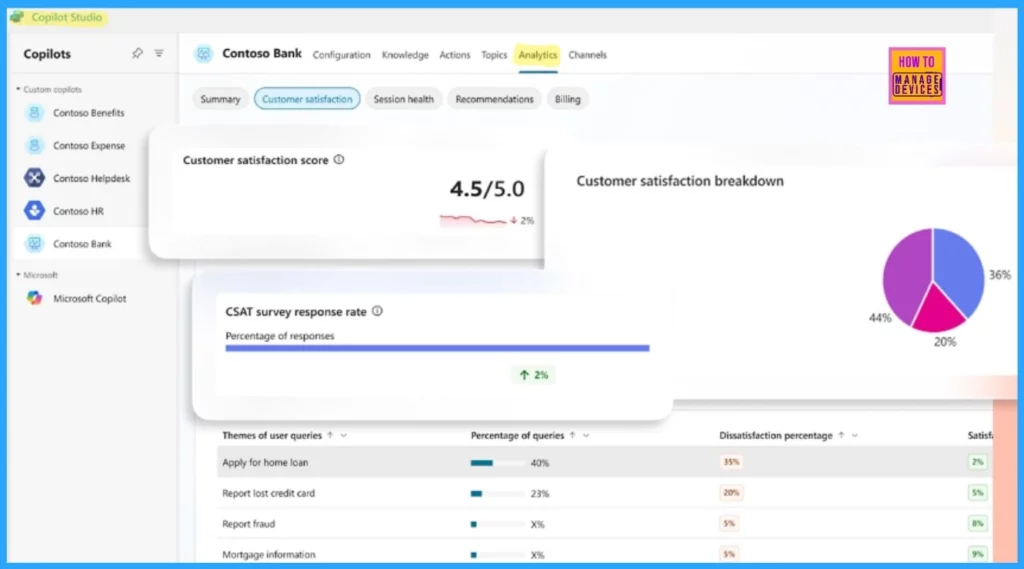Switch to Session health view
This screenshot has width=1024, height=569.
pos(404,99)
